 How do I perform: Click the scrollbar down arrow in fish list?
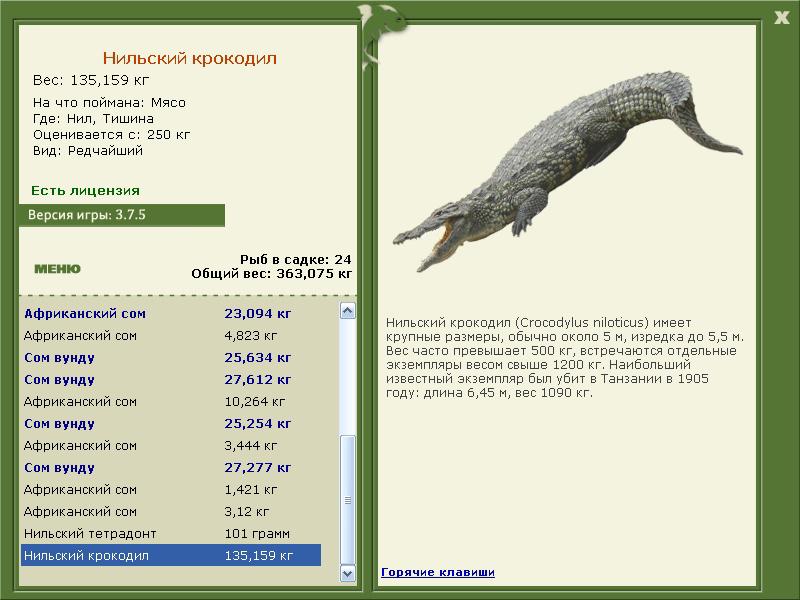[x=347, y=573]
